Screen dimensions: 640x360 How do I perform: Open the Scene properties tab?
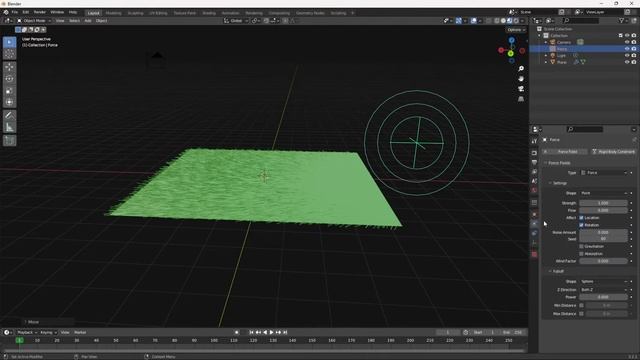(534, 181)
